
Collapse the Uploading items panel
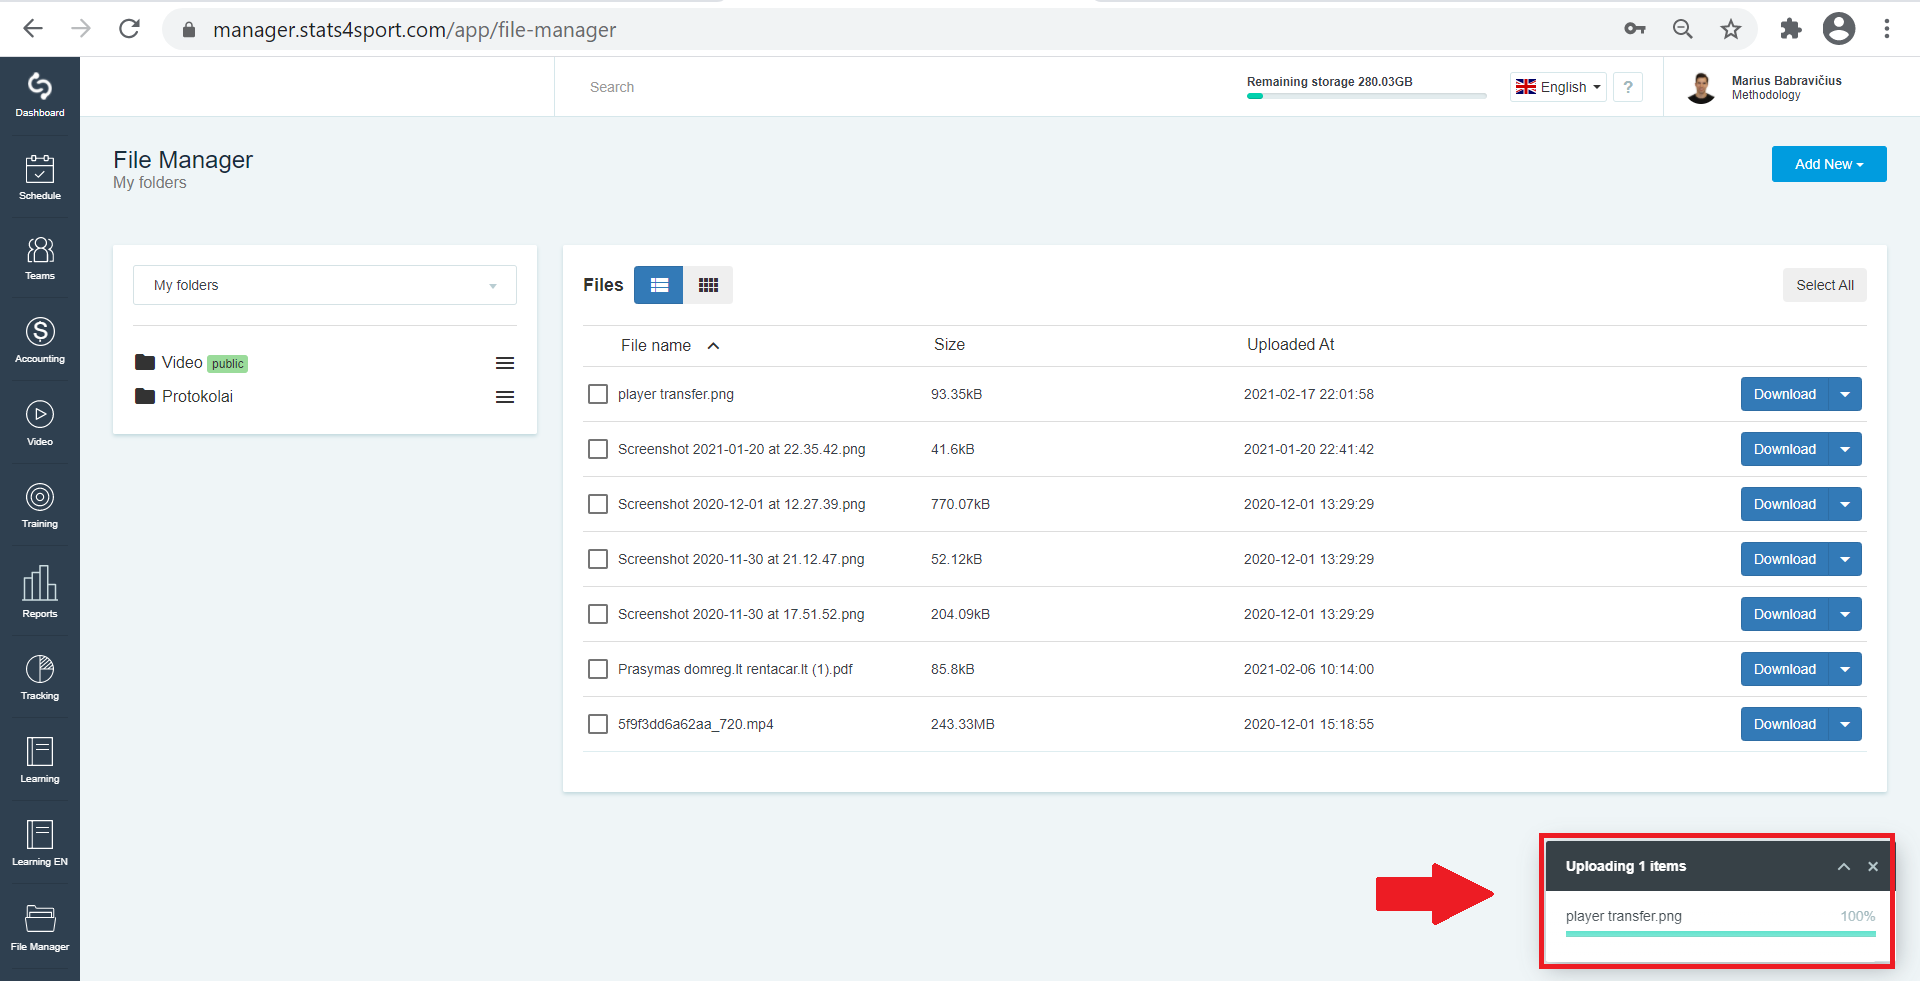(x=1844, y=867)
